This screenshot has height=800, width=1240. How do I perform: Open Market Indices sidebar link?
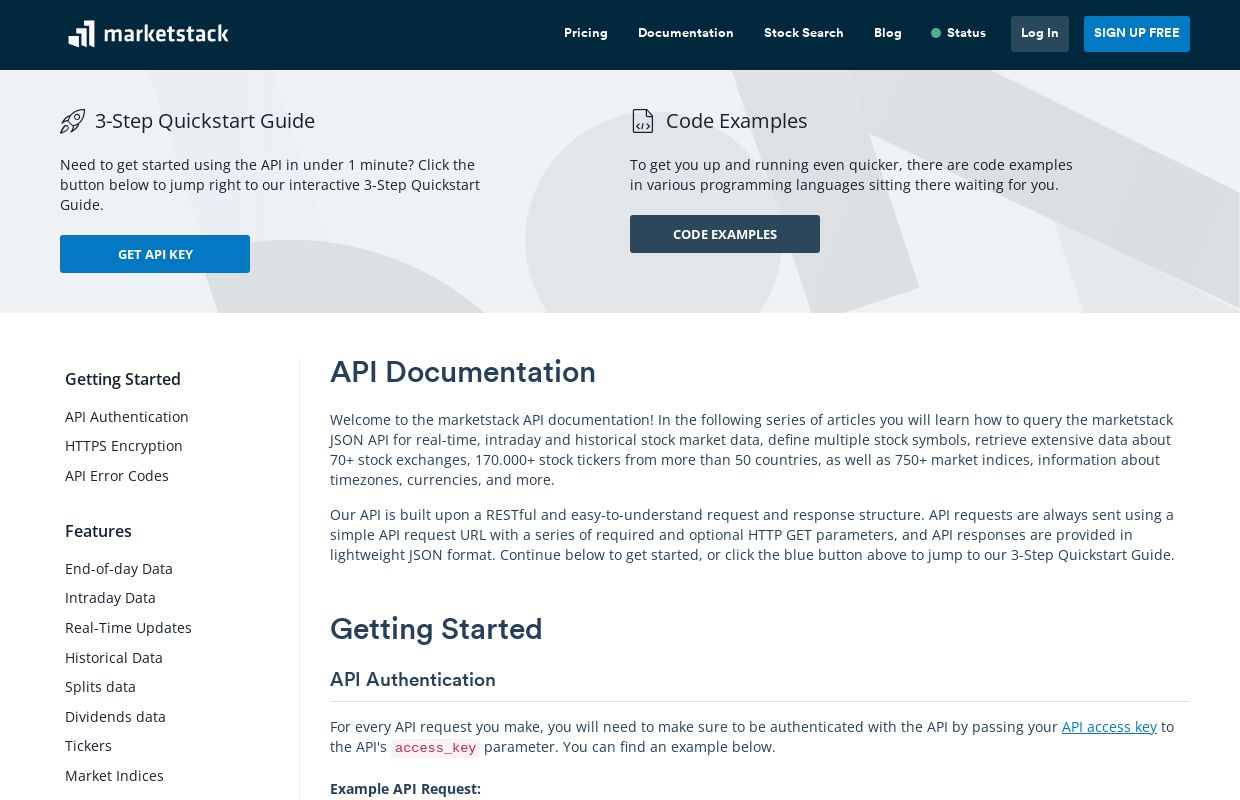tap(114, 776)
